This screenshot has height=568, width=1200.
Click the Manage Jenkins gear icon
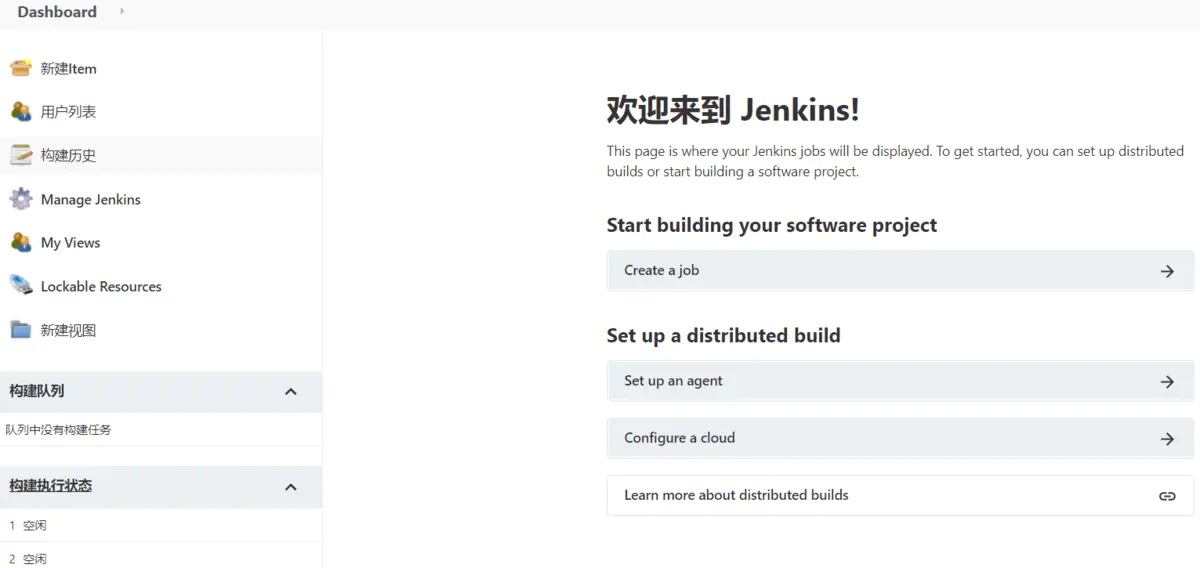(x=21, y=199)
